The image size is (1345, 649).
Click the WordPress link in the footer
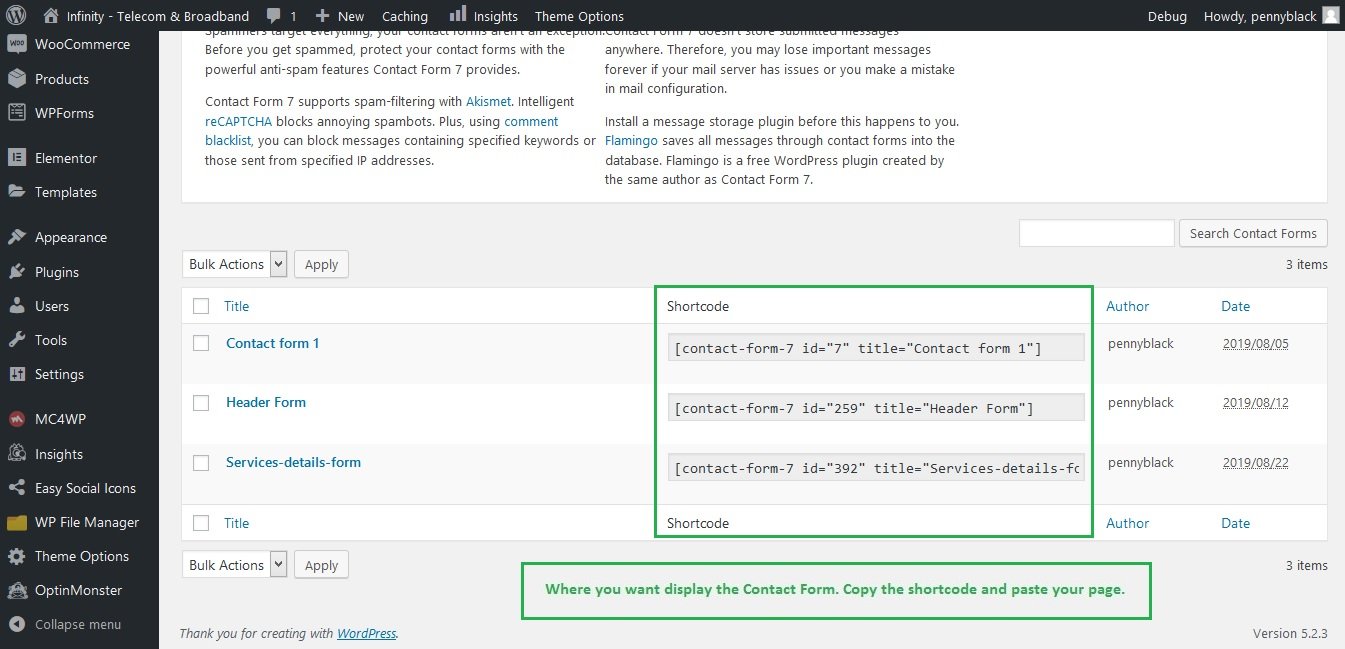(366, 633)
